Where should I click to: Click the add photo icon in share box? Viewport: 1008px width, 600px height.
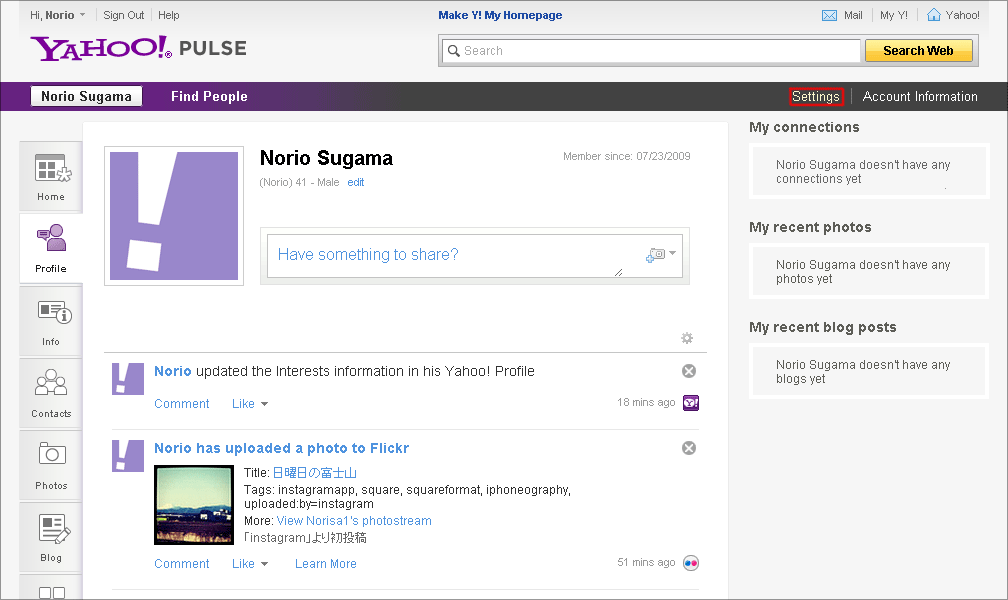point(655,255)
